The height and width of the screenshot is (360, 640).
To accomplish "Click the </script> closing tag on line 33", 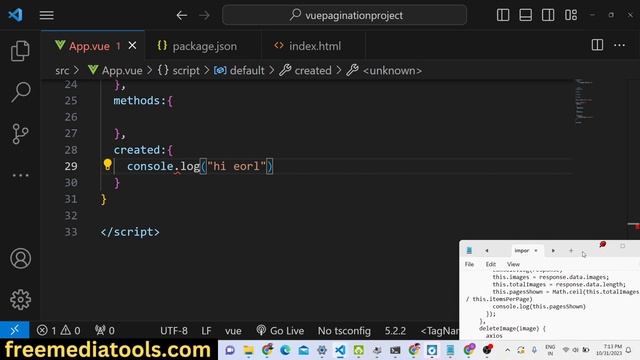I will 130,232.
